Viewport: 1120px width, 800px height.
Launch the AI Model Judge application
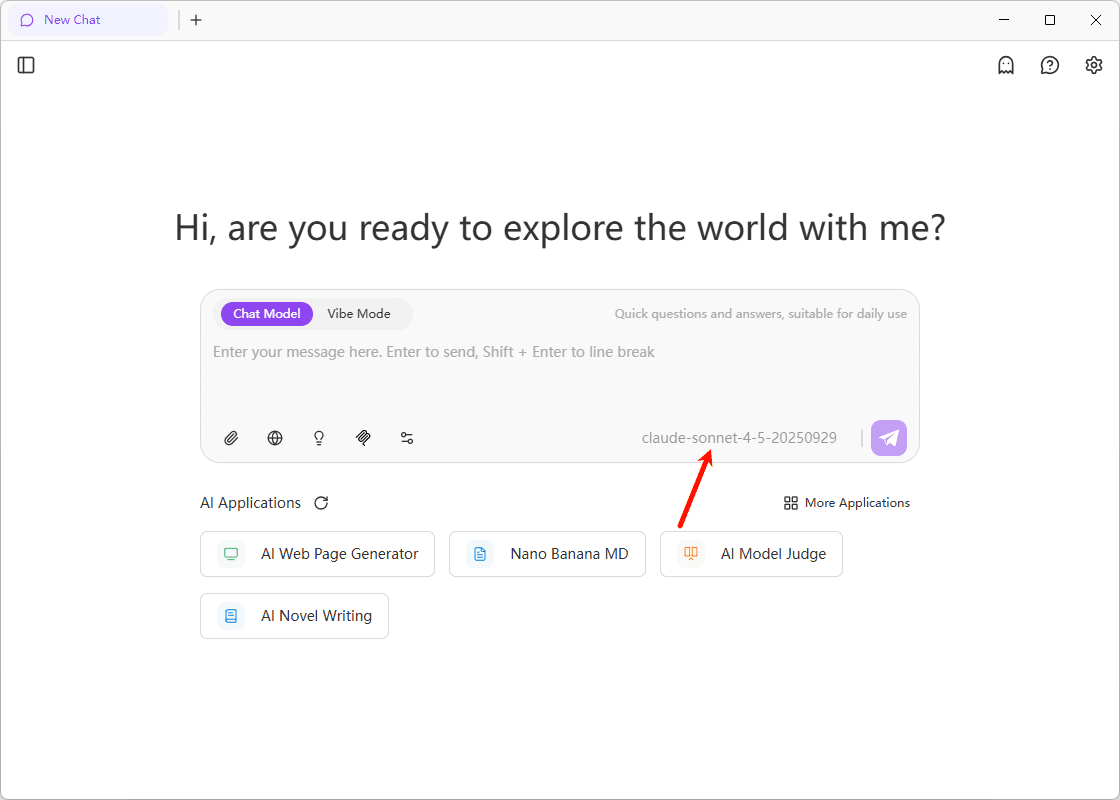tap(751, 554)
